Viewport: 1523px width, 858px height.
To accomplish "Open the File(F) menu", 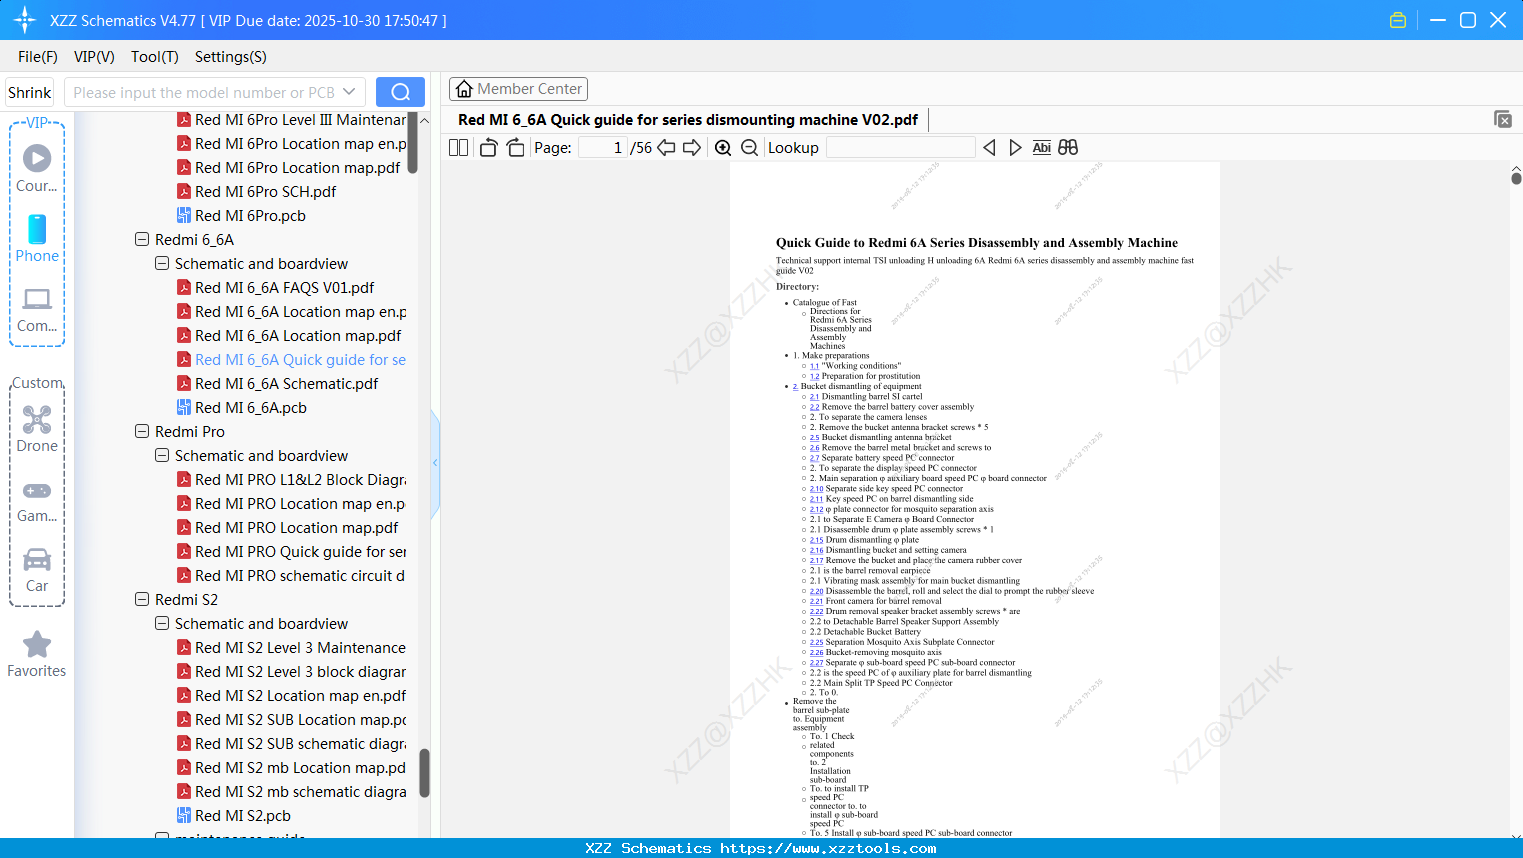I will pyautogui.click(x=38, y=57).
